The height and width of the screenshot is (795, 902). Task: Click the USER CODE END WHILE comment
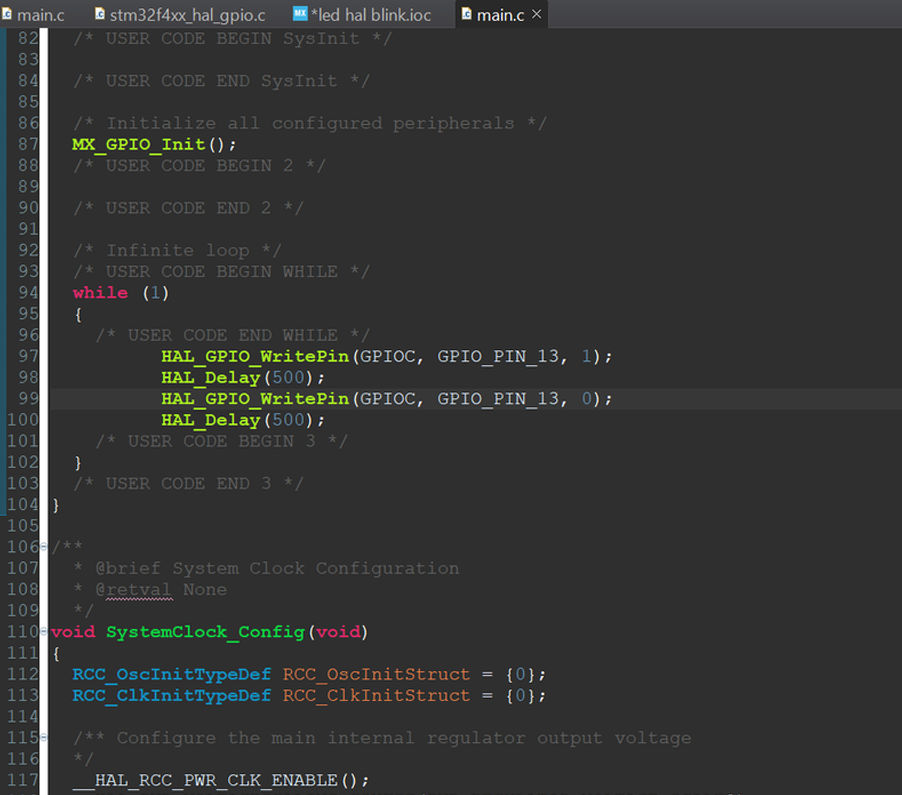pyautogui.click(x=232, y=335)
